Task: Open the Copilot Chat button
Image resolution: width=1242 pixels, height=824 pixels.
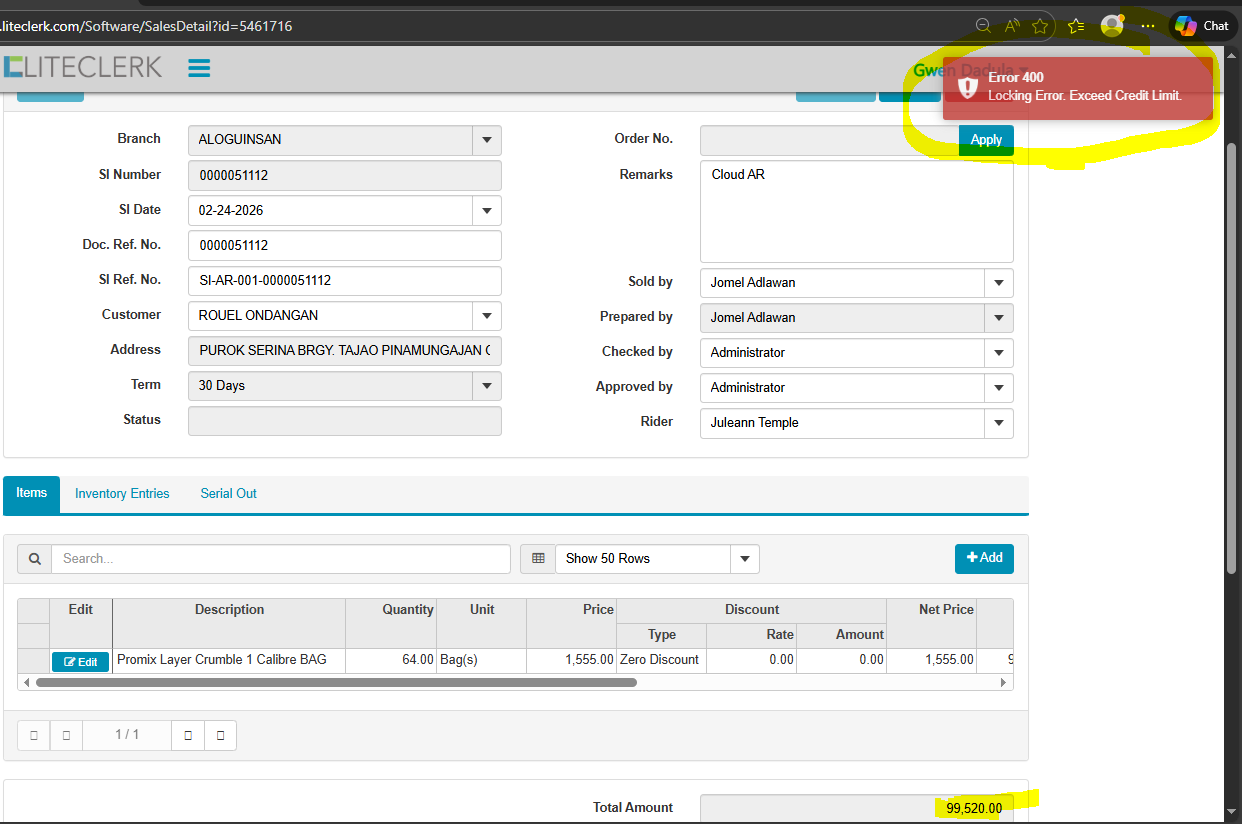Action: click(x=1202, y=26)
